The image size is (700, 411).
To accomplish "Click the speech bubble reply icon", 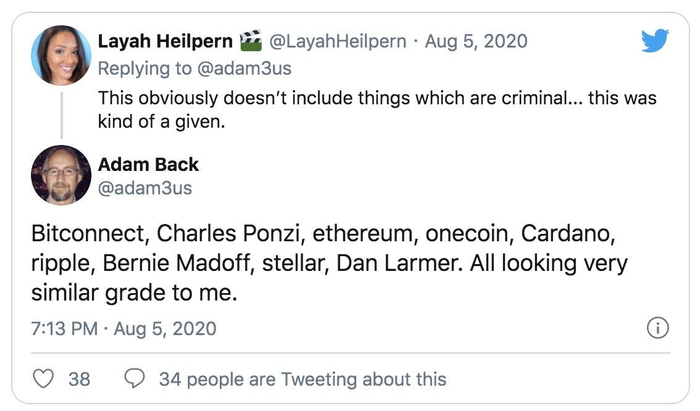I will click(134, 379).
